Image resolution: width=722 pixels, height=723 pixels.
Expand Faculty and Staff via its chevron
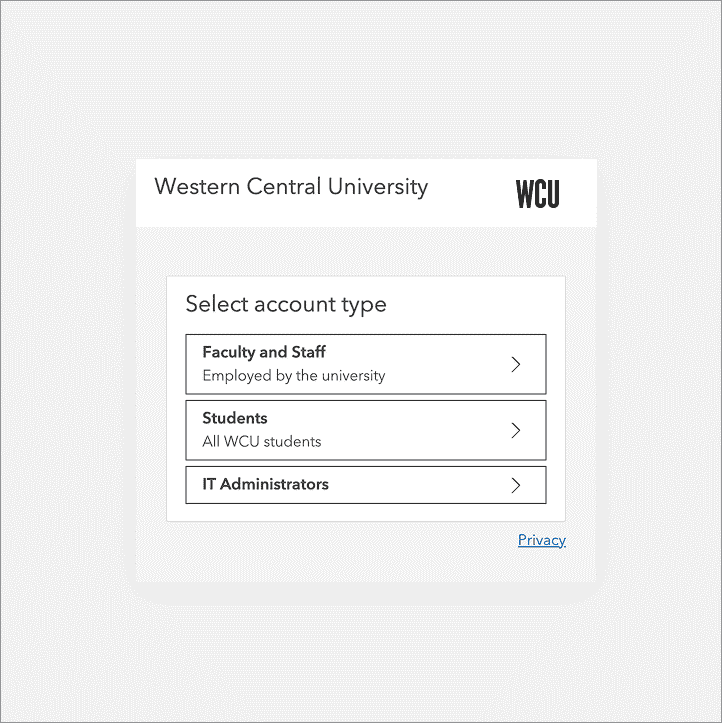(x=516, y=364)
